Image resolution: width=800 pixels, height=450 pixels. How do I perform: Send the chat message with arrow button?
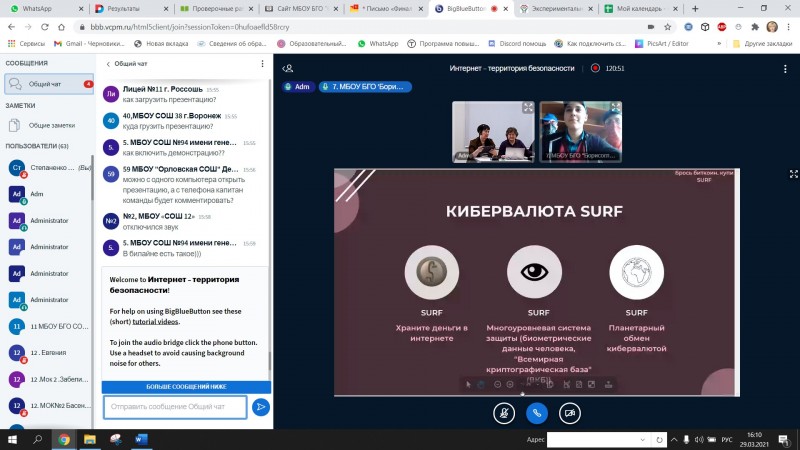[x=260, y=406]
